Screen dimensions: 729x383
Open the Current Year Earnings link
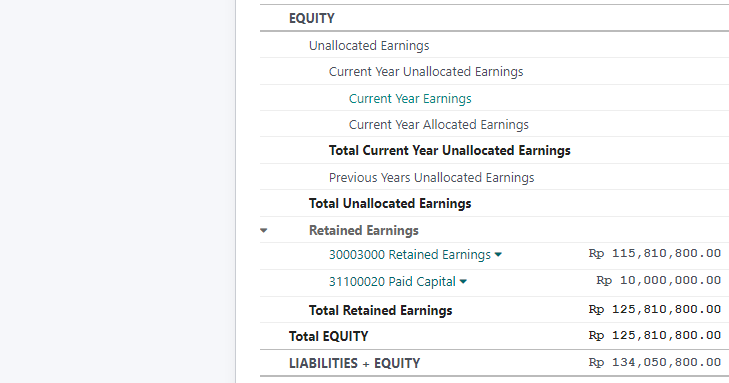410,99
